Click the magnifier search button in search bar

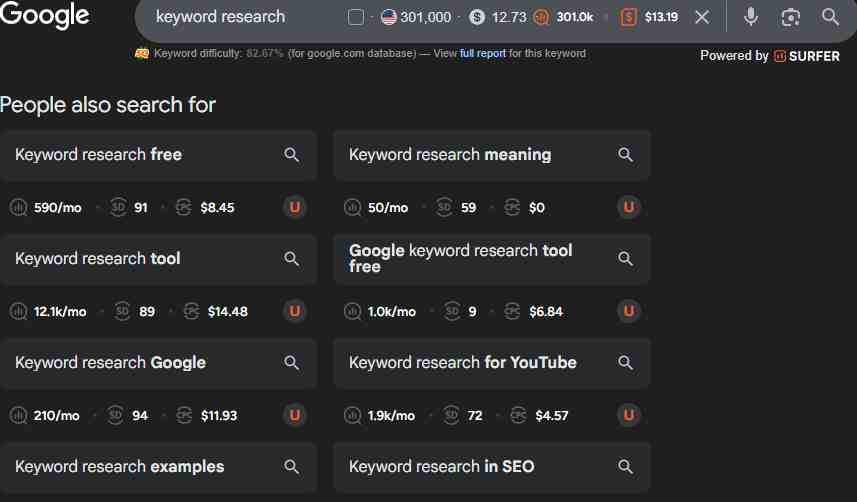pyautogui.click(x=830, y=17)
